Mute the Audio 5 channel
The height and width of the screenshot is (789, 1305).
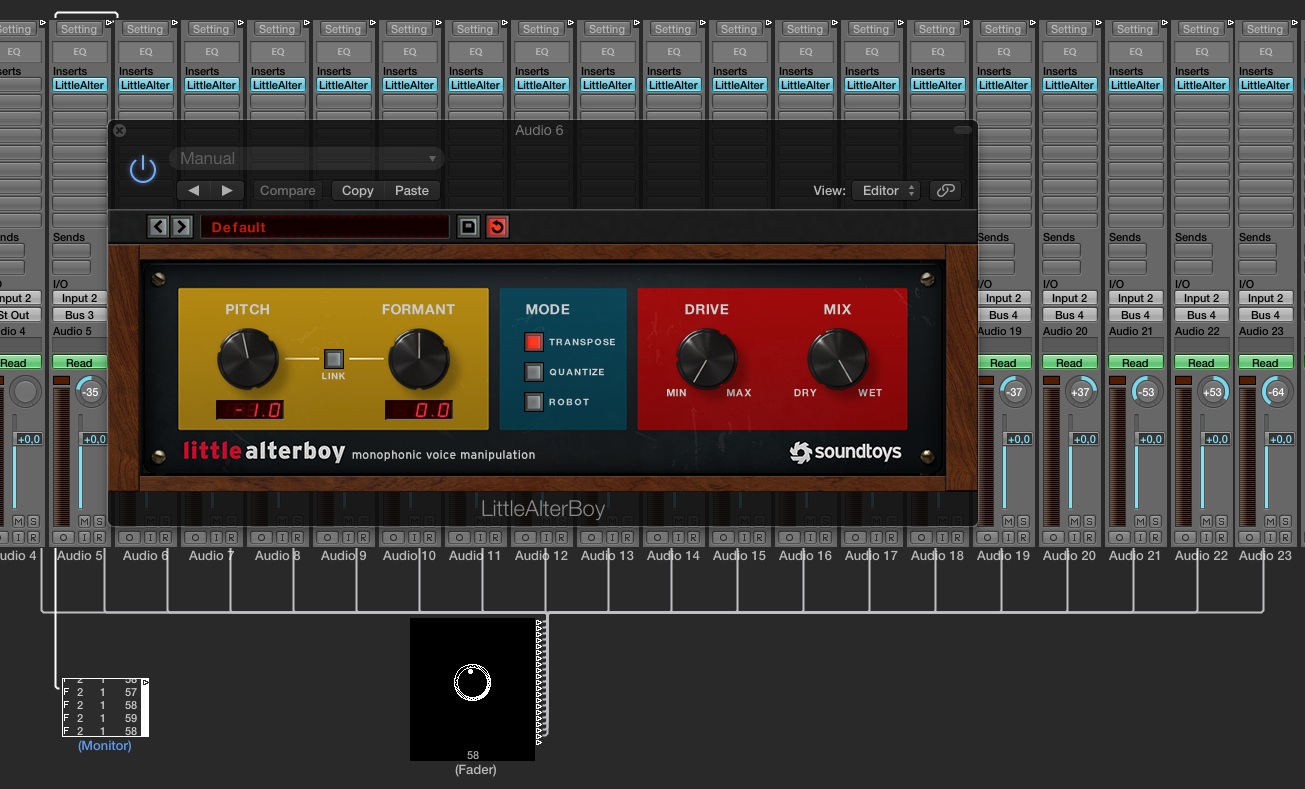click(84, 521)
